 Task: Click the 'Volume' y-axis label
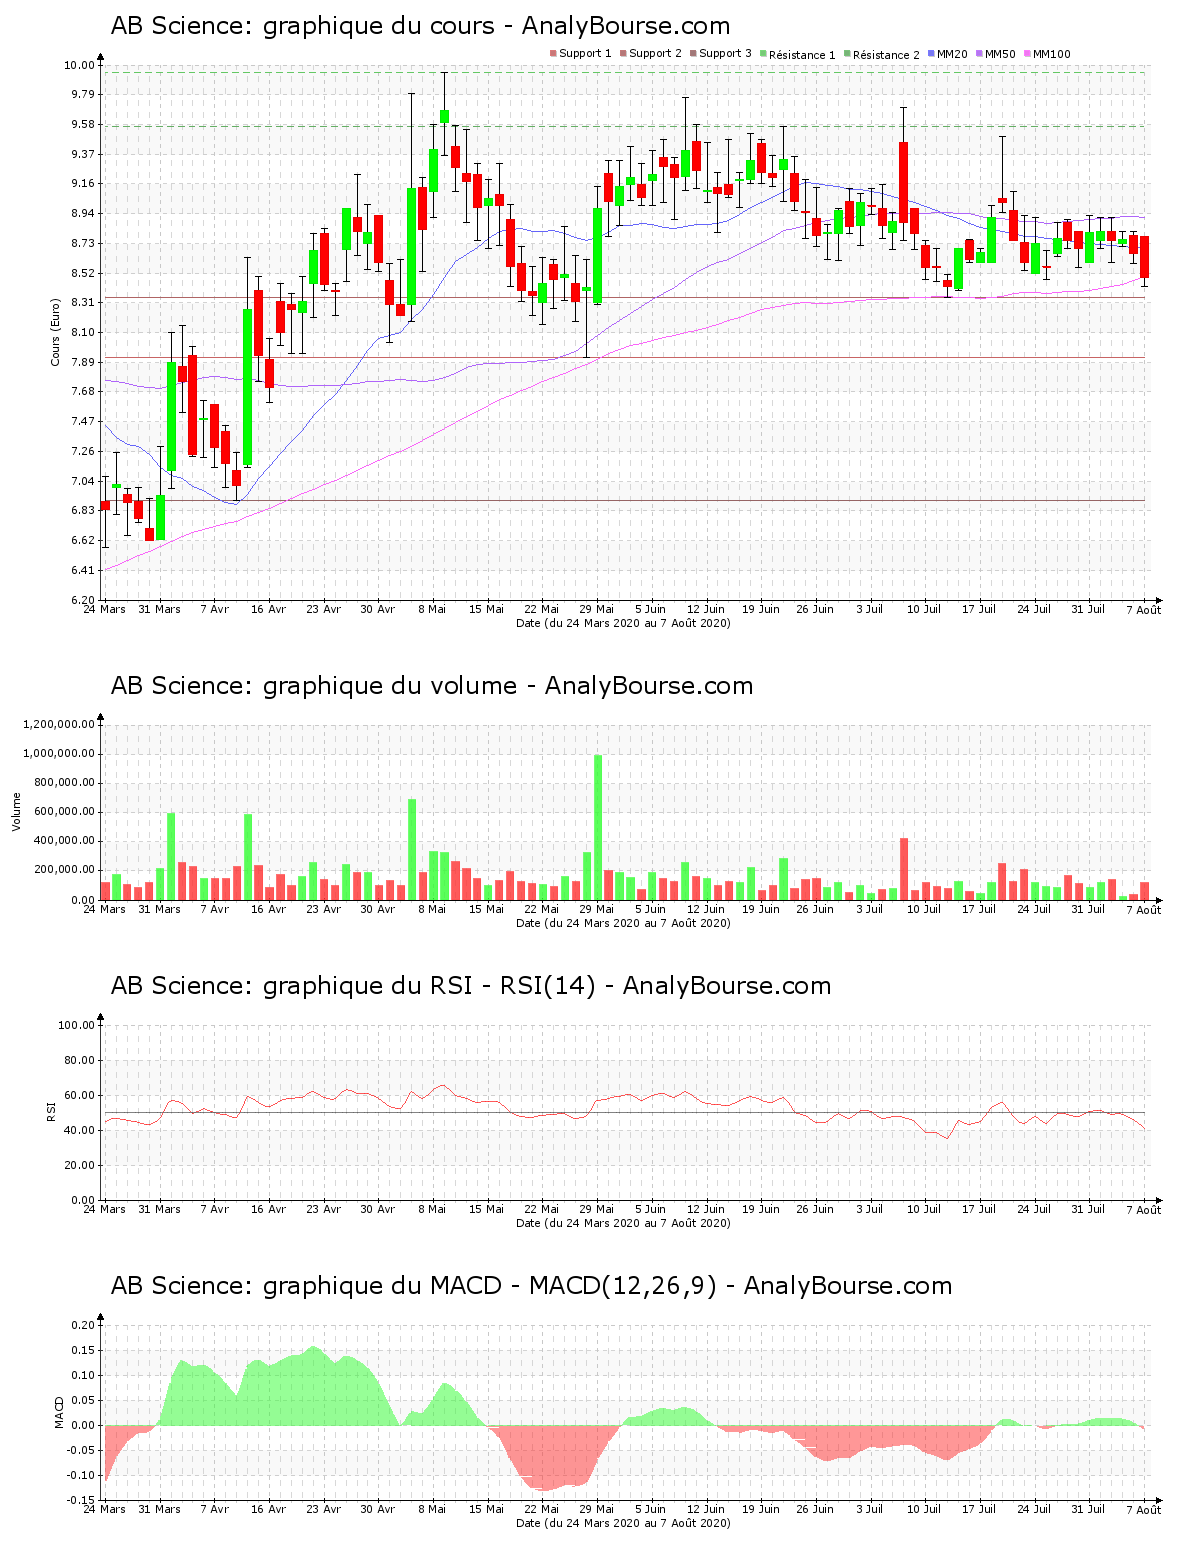pos(16,811)
